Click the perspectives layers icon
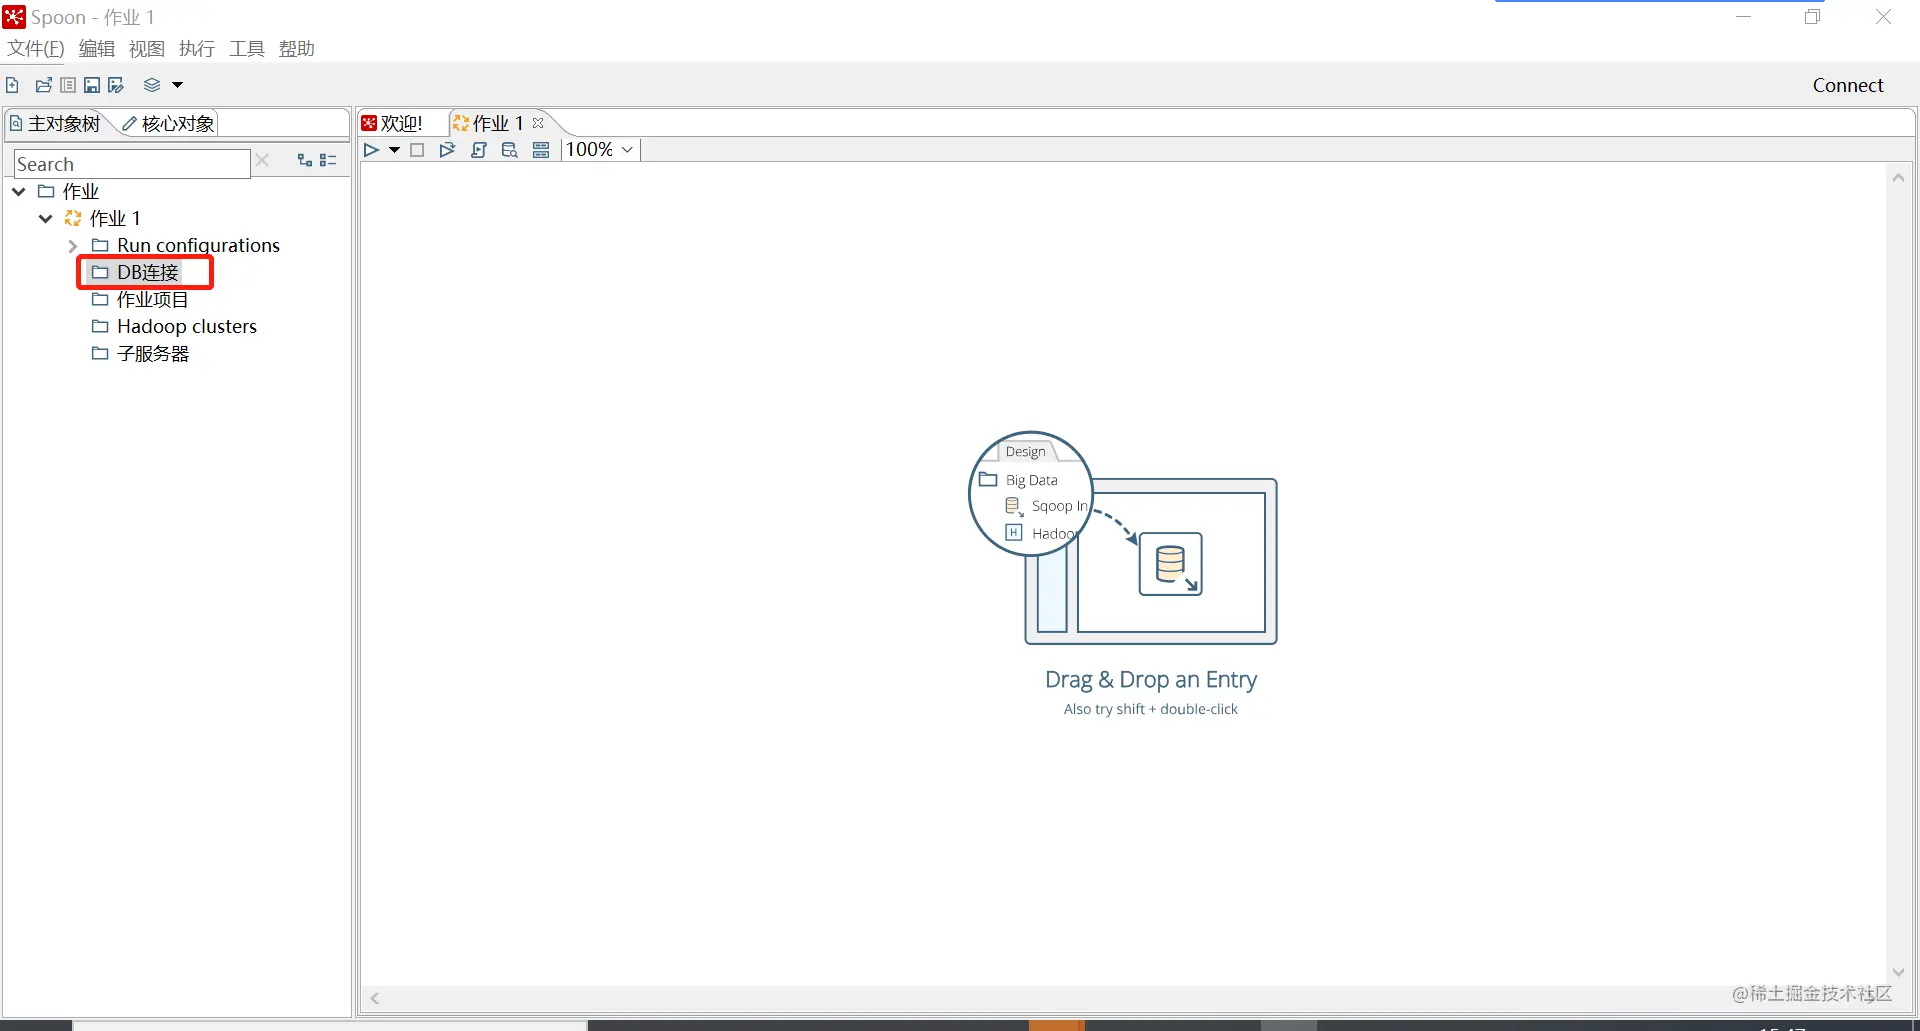This screenshot has width=1920, height=1031. (x=152, y=85)
